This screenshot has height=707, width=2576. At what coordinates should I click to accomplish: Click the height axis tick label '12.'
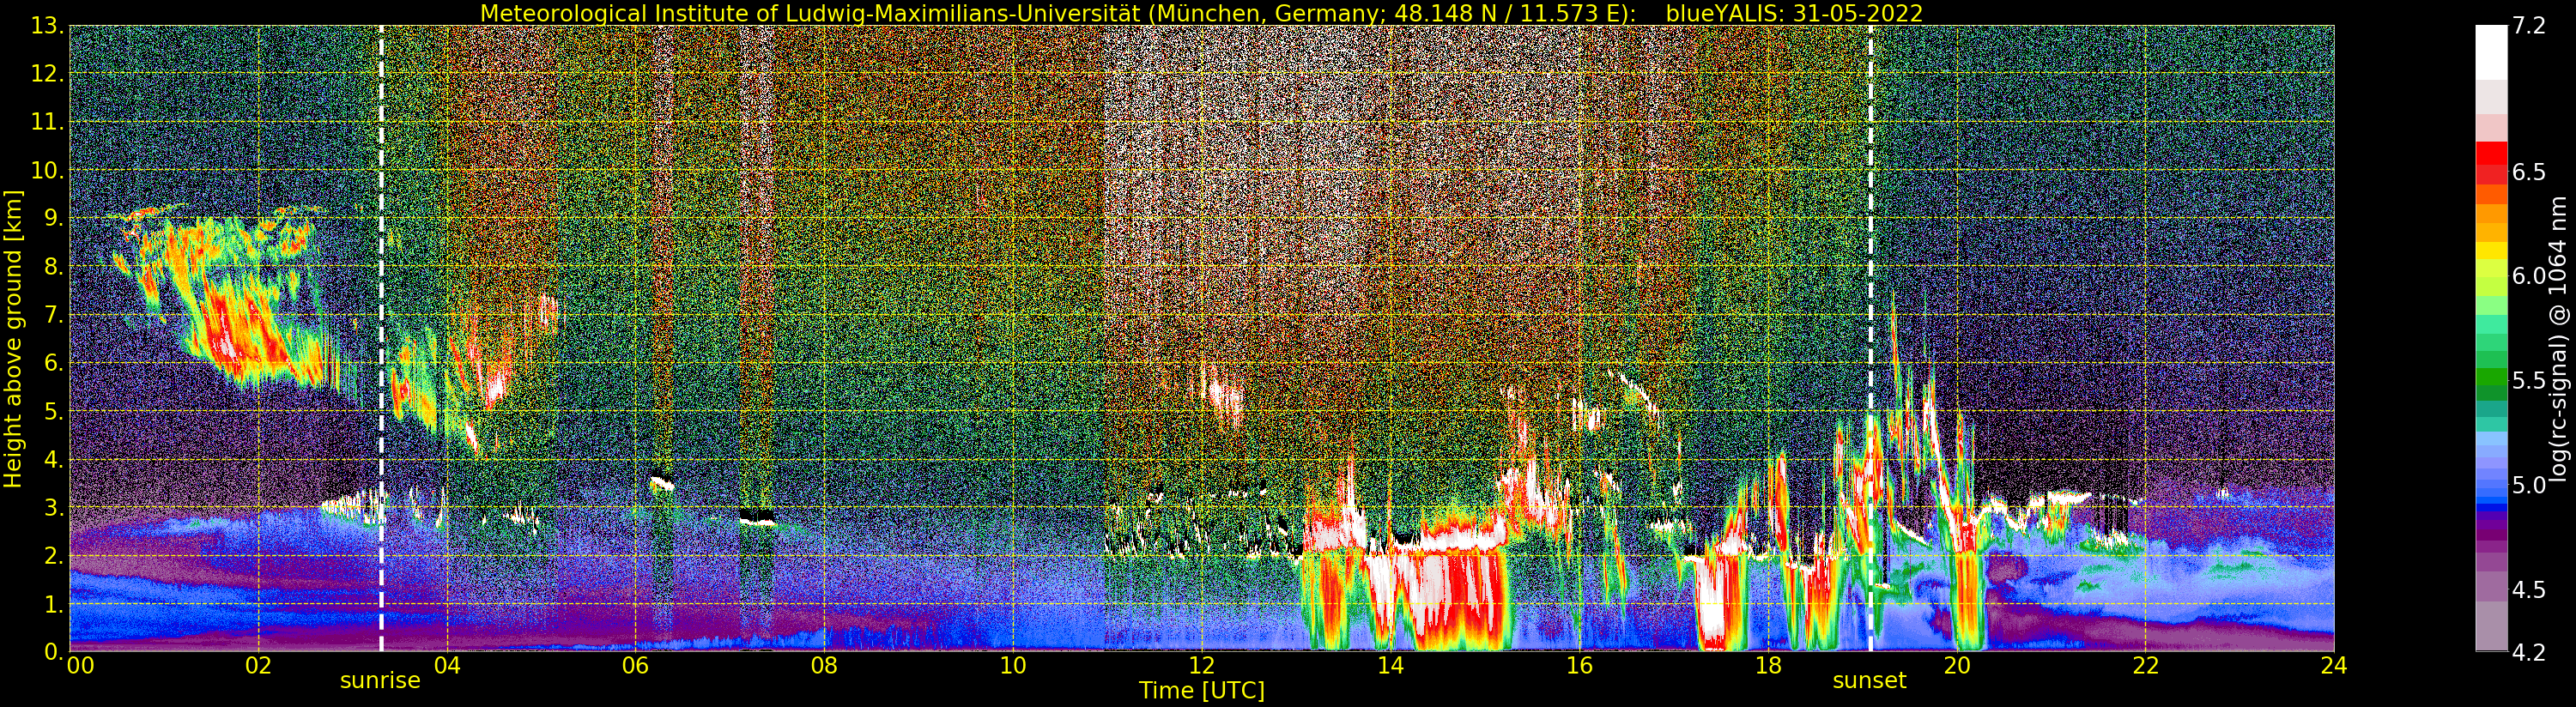(47, 74)
